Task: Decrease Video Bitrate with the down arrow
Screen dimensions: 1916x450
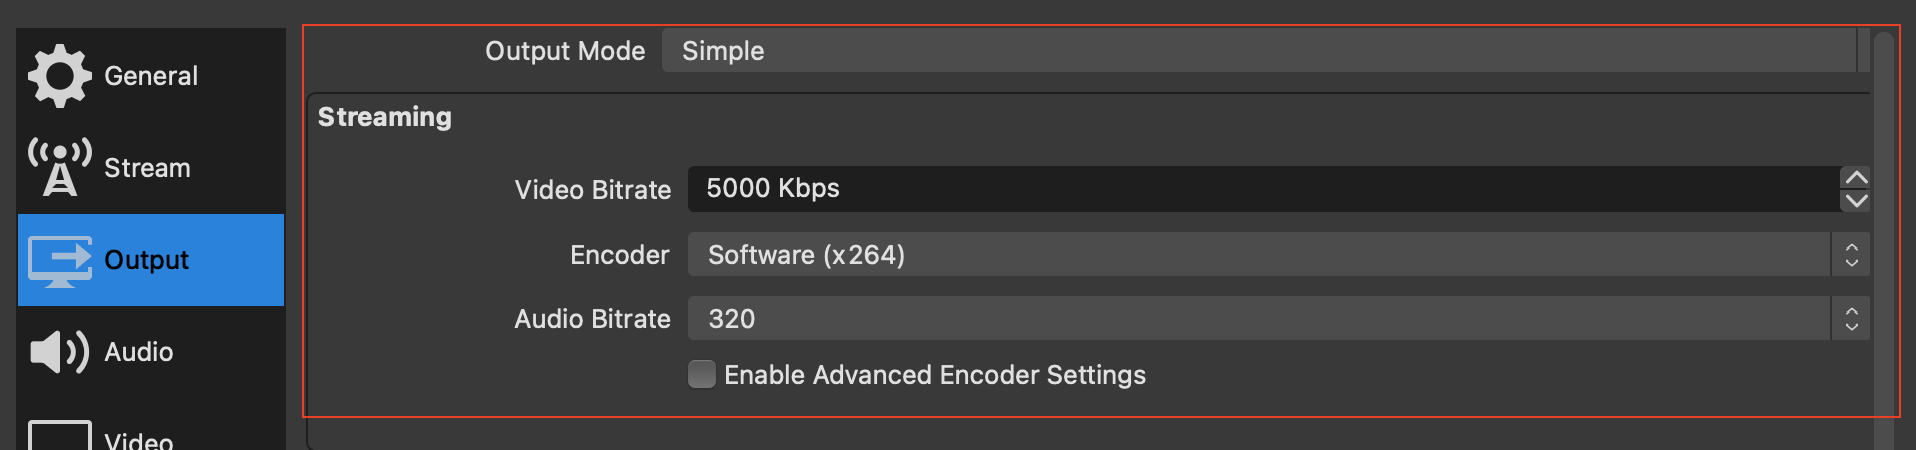Action: [x=1856, y=200]
